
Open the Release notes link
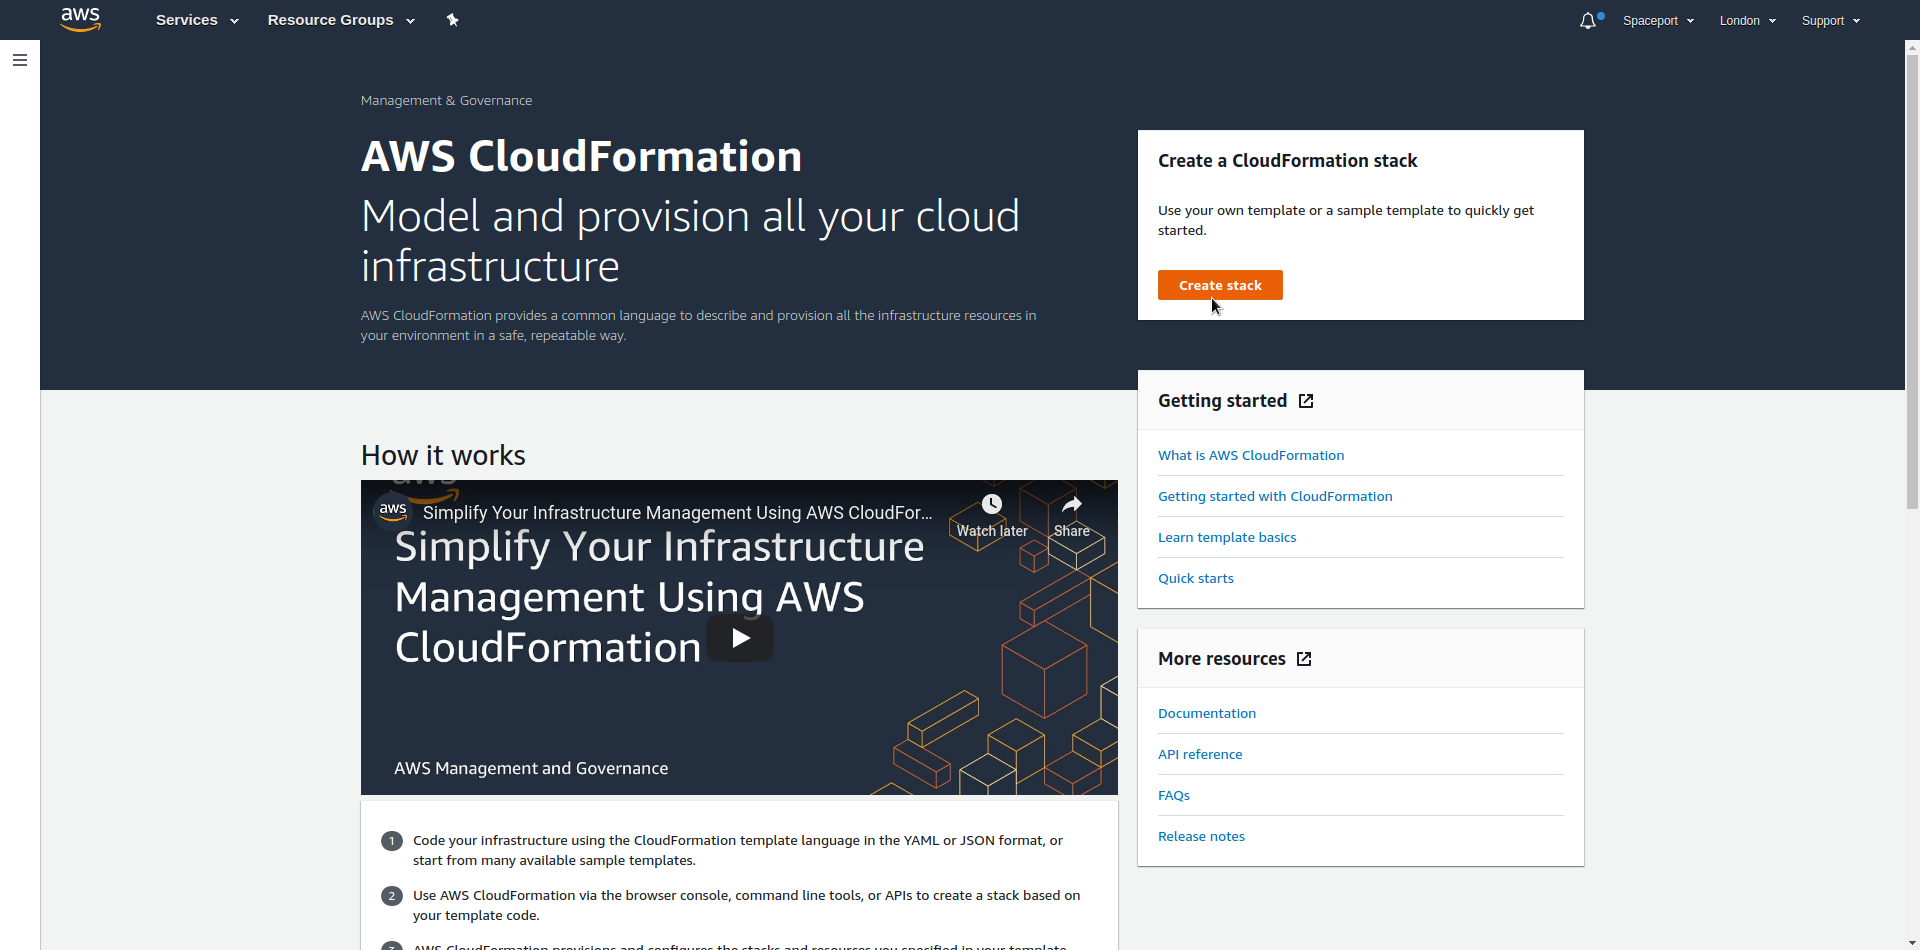[x=1201, y=836]
